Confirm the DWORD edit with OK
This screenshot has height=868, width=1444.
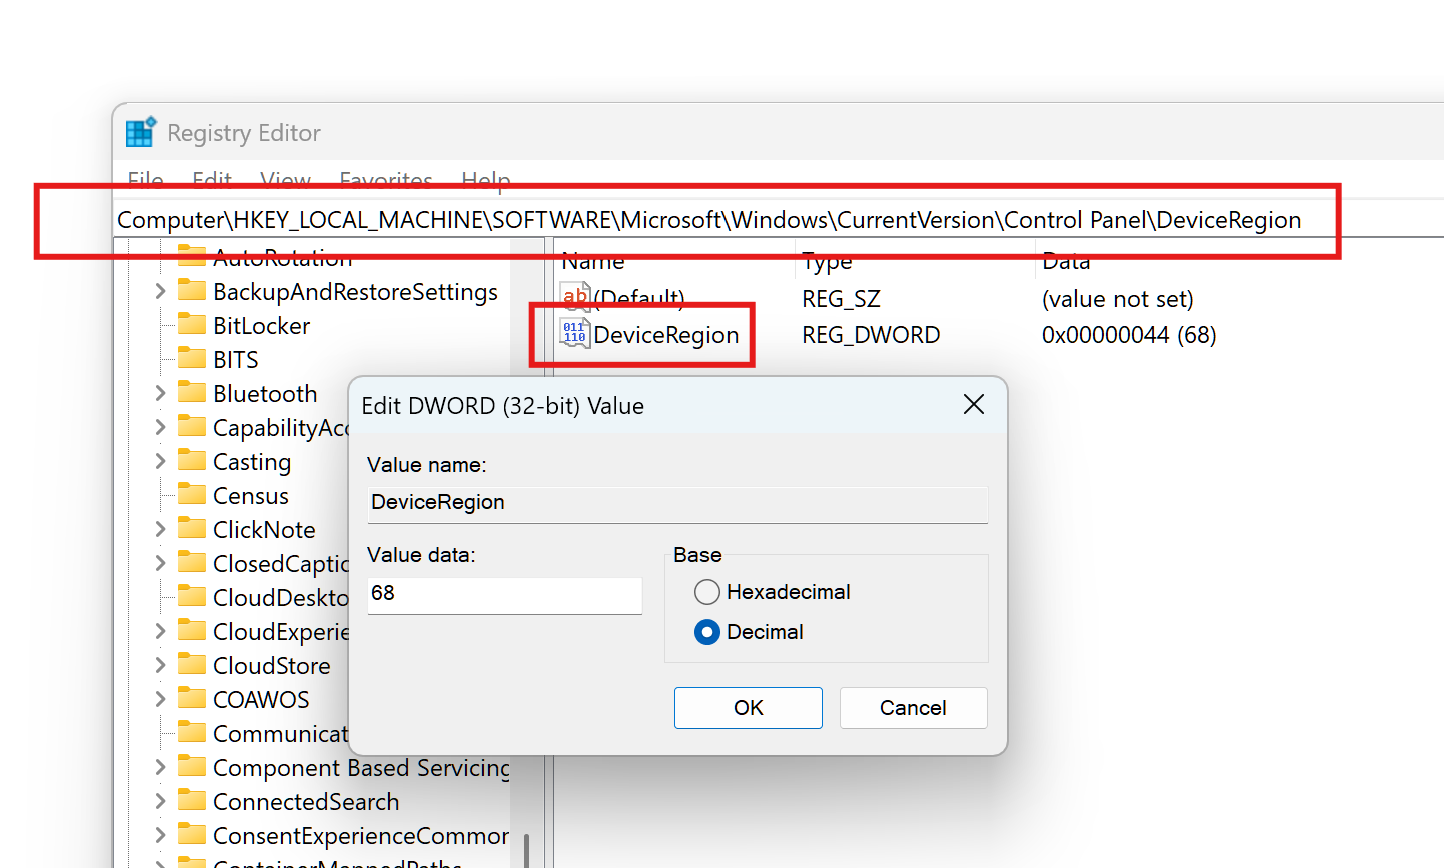click(x=748, y=708)
